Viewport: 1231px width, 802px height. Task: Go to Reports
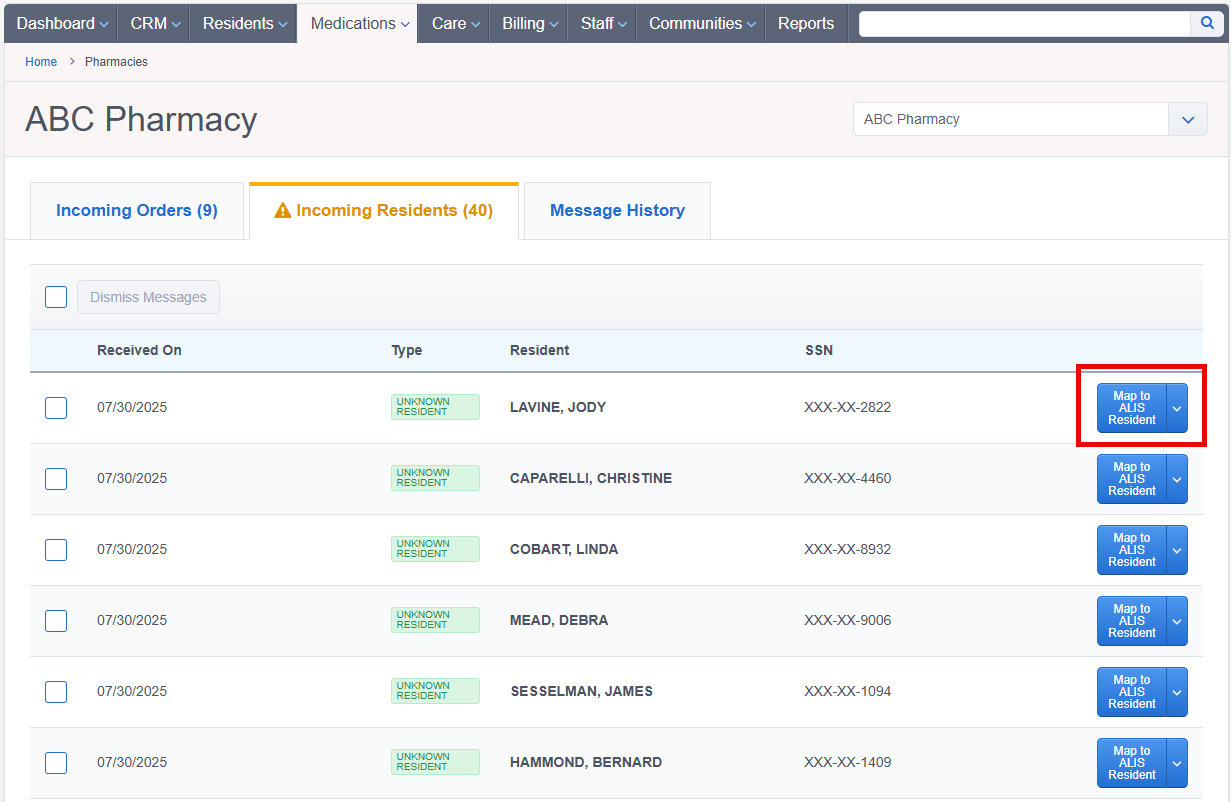pyautogui.click(x=806, y=23)
